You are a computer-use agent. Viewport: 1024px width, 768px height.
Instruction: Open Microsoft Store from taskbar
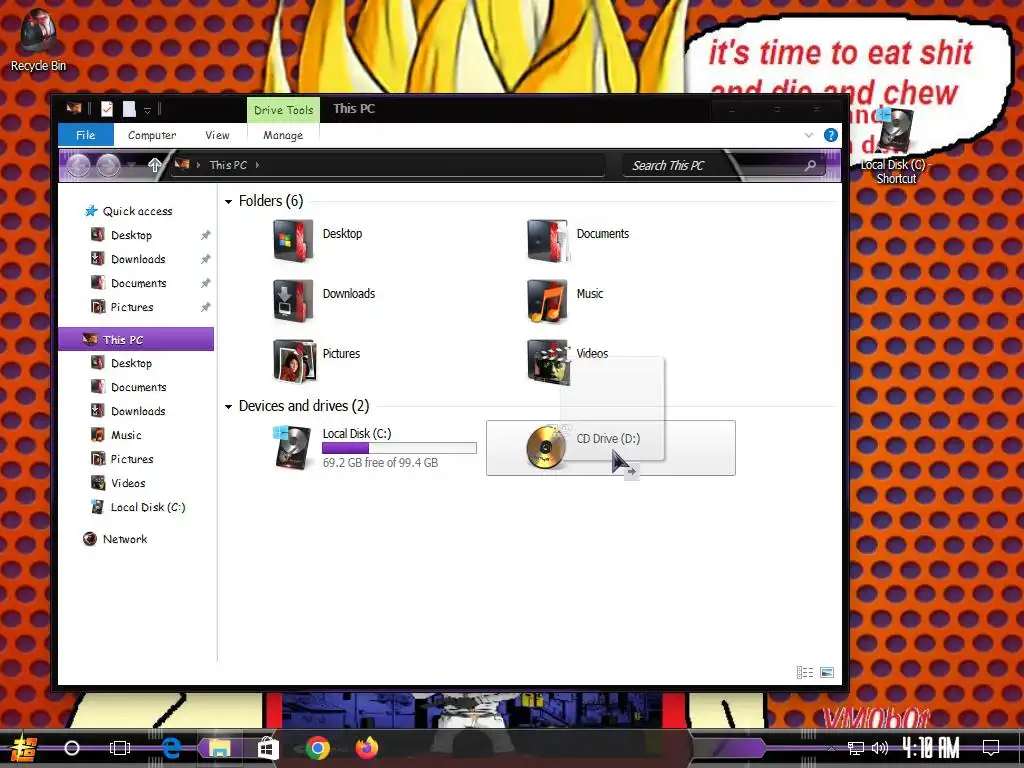(267, 748)
